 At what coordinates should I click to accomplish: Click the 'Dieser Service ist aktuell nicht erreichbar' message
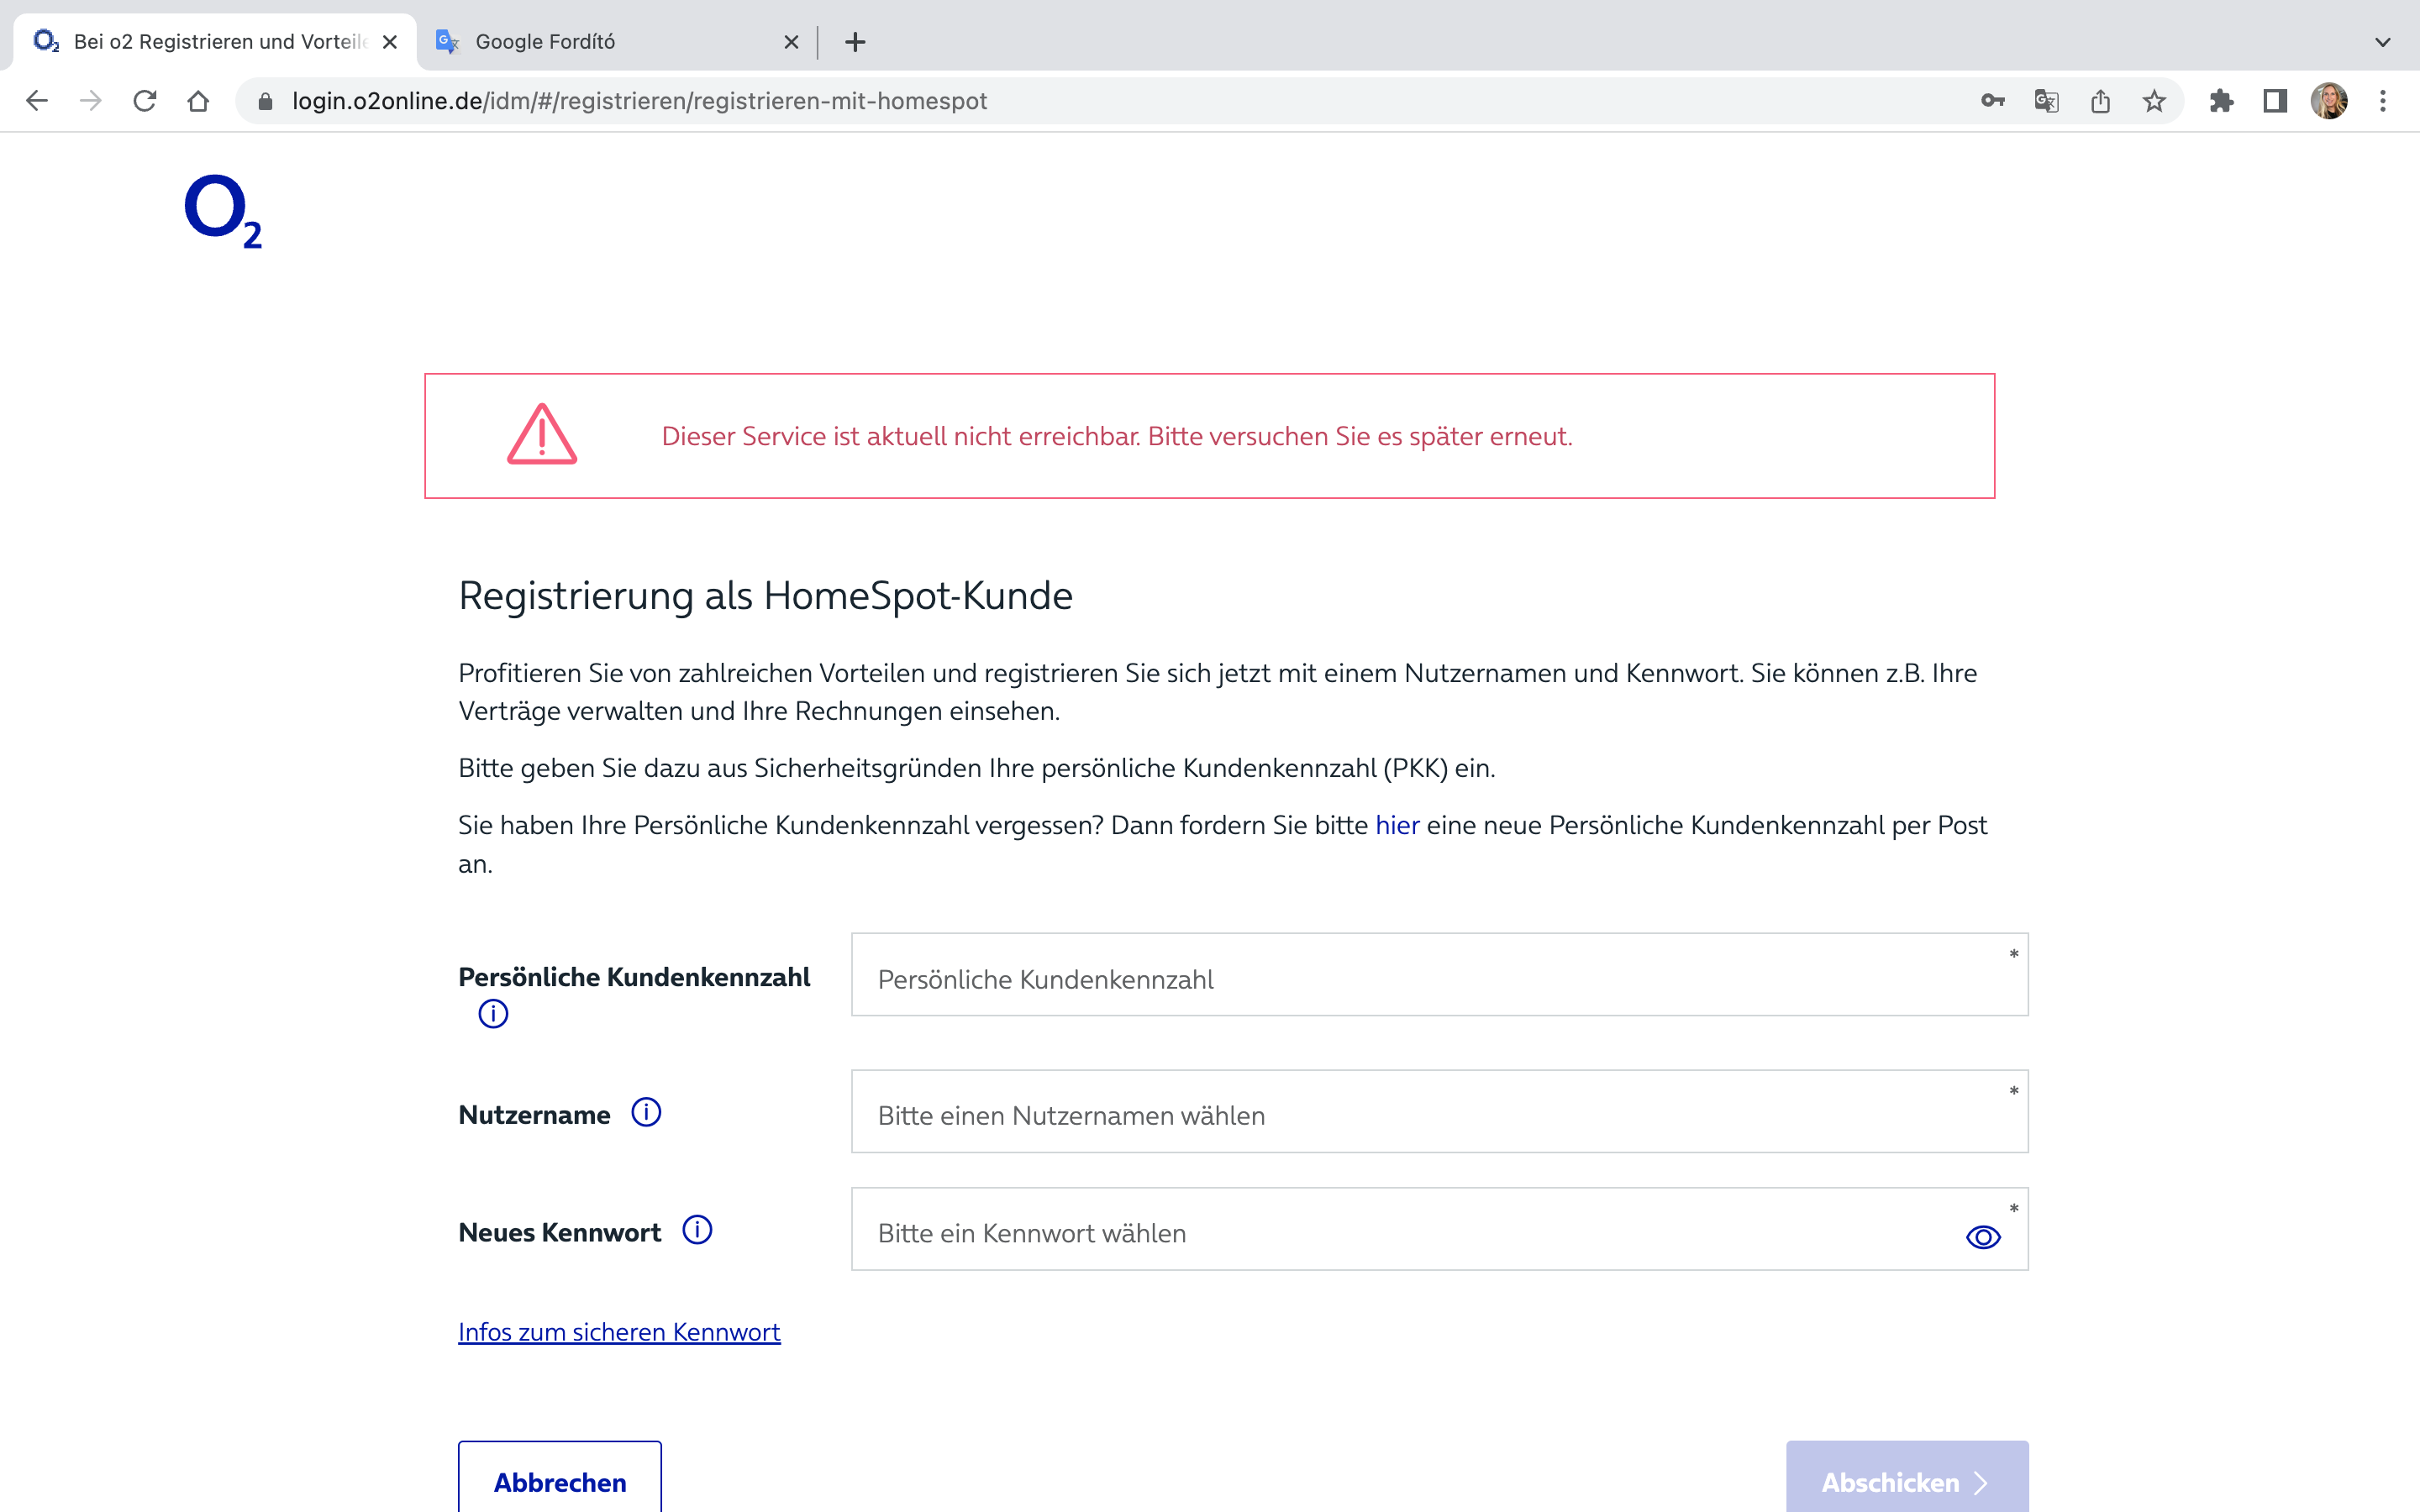(x=1116, y=436)
